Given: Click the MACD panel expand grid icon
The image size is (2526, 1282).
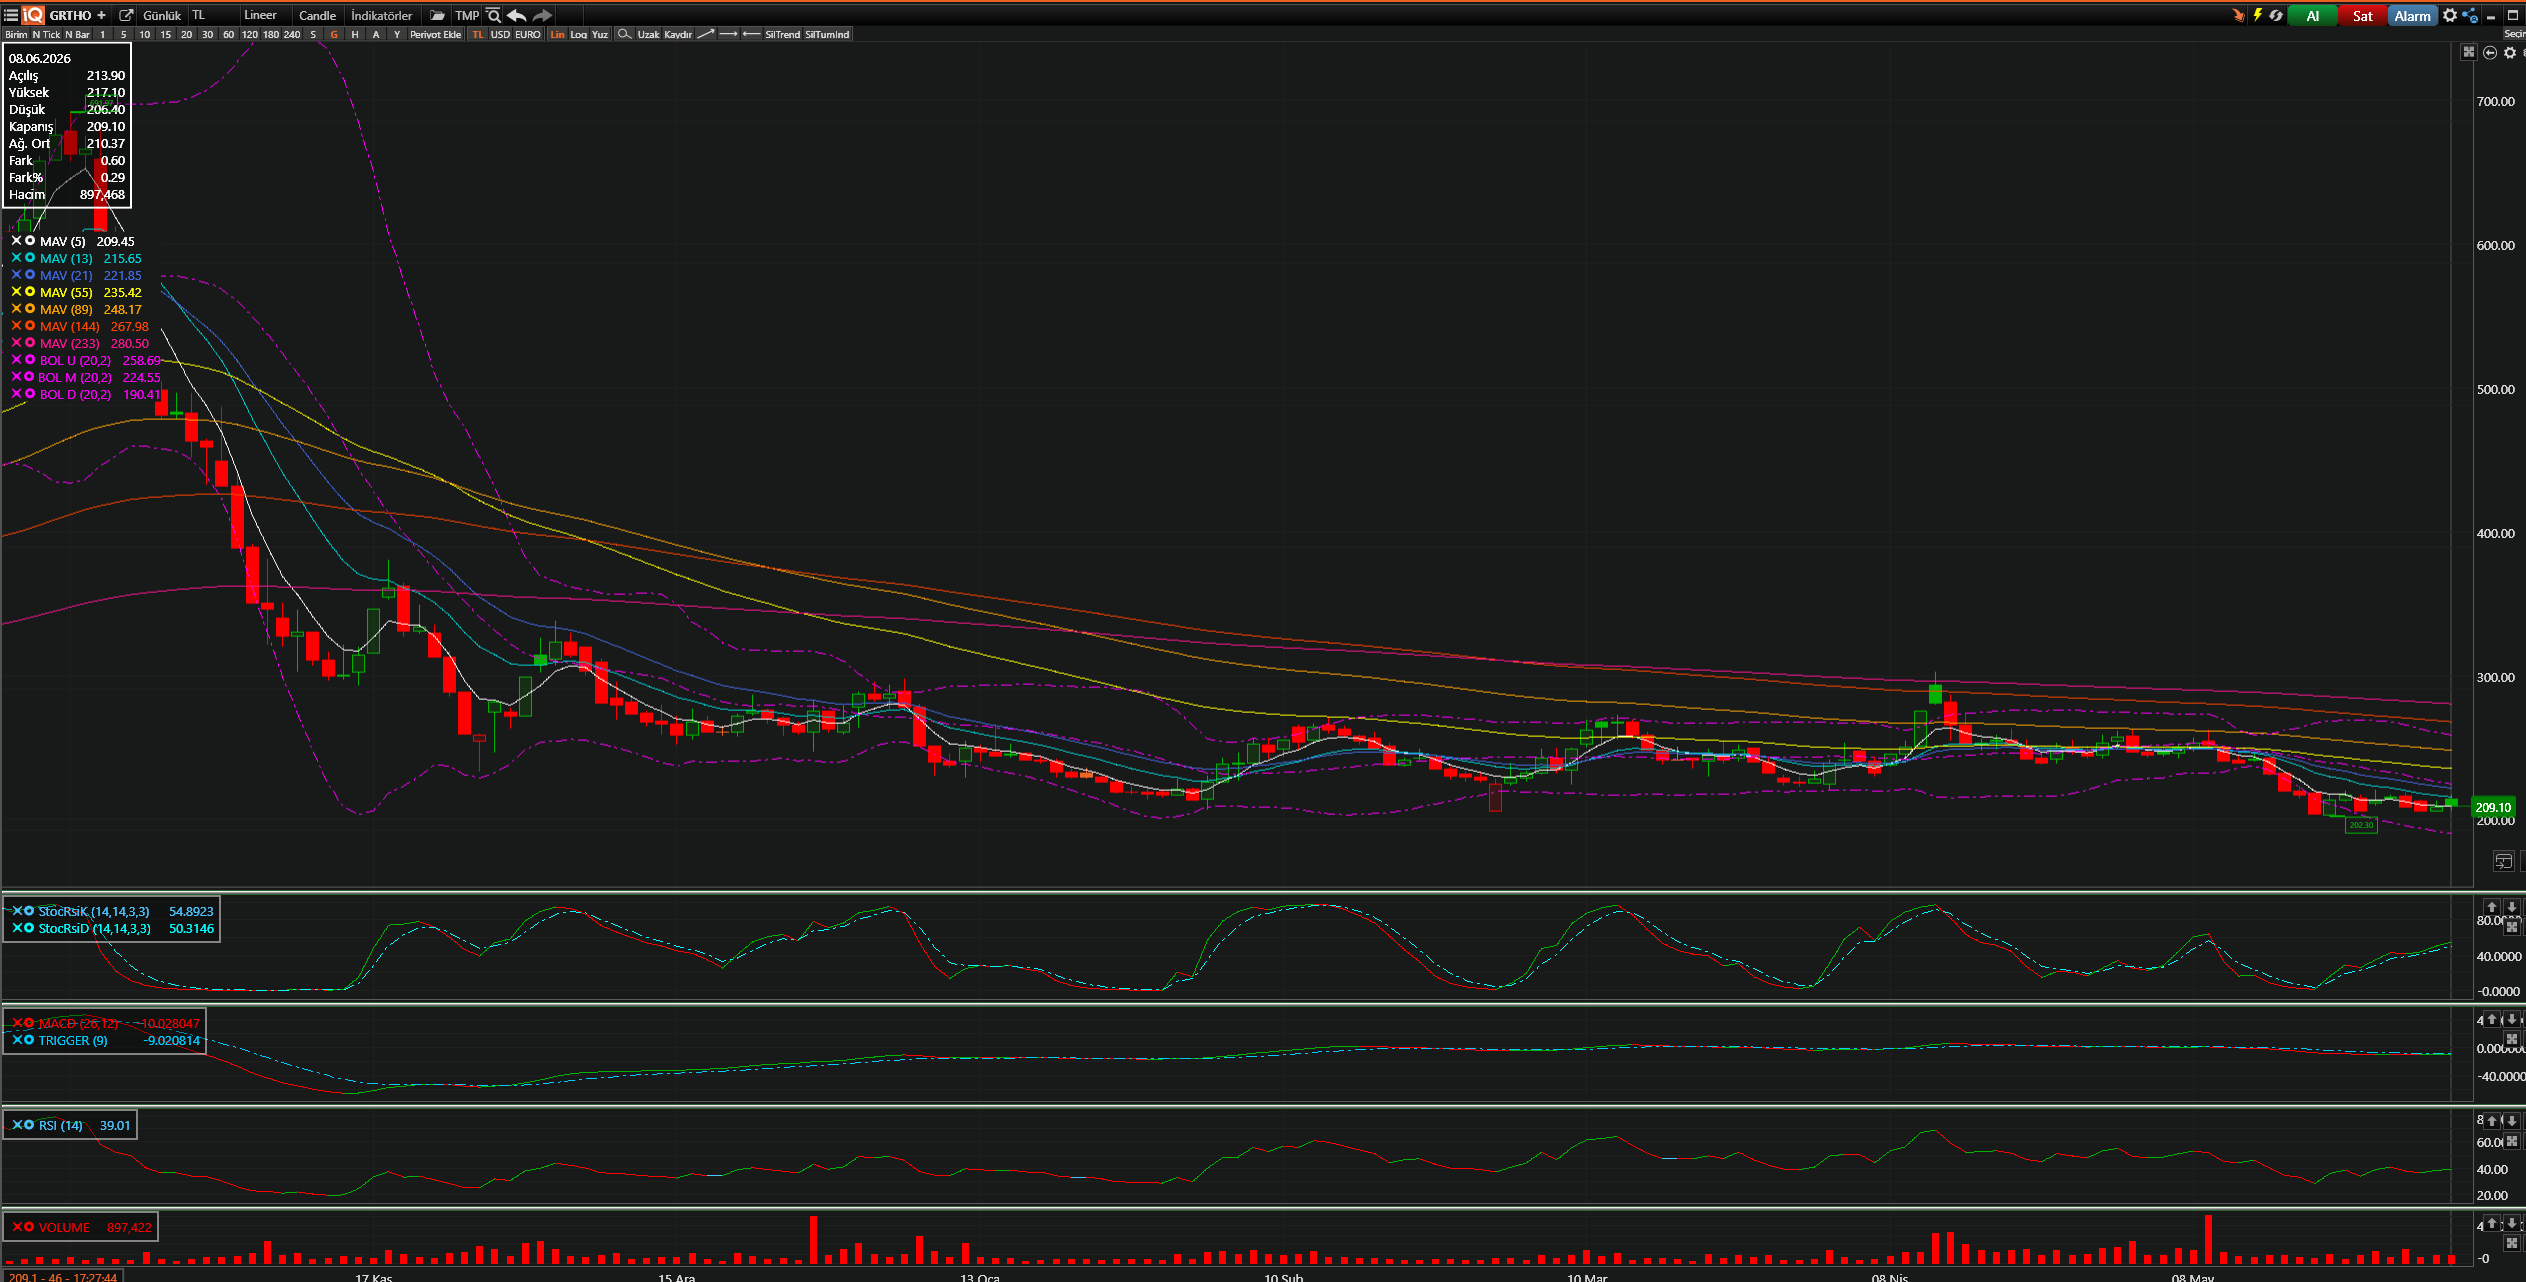Looking at the screenshot, I should 2511,1038.
